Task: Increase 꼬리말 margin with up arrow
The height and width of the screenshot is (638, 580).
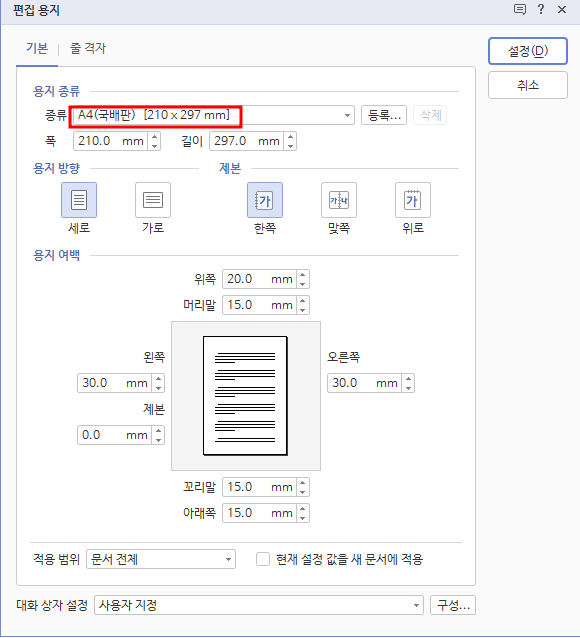Action: point(302,483)
